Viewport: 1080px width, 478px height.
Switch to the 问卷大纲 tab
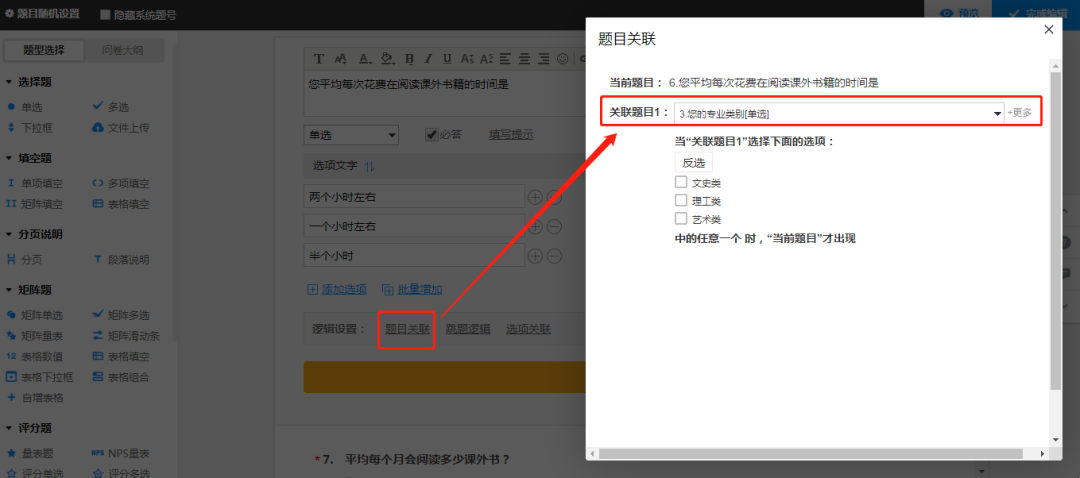click(123, 50)
